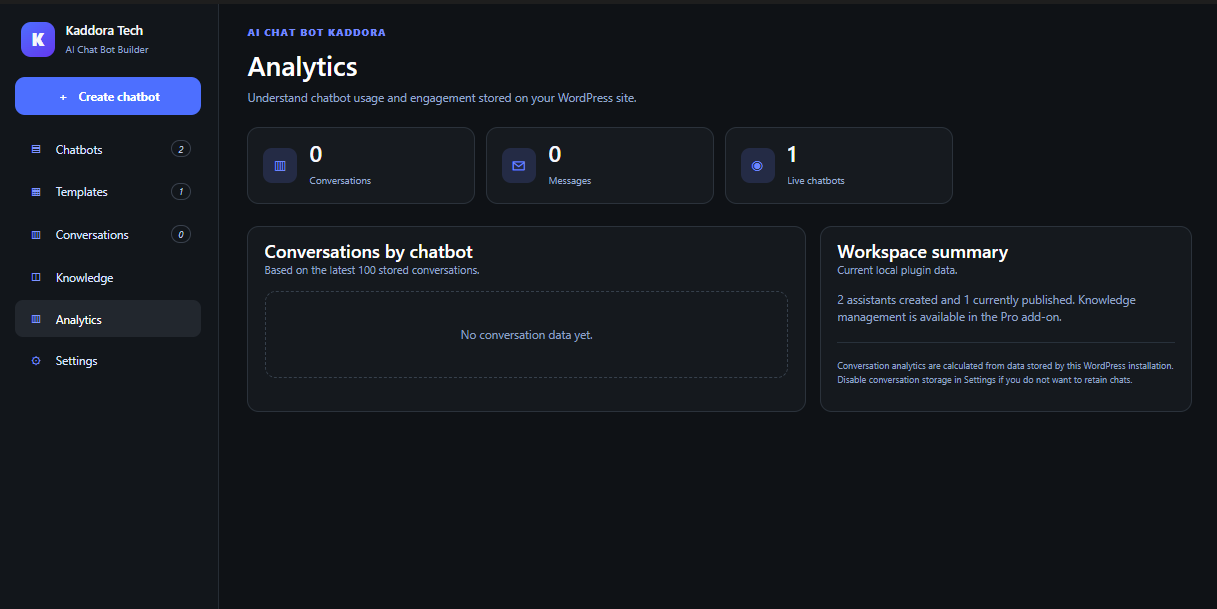Click the Conversations by chatbot heading
Screen dimensions: 1217x609
point(368,252)
